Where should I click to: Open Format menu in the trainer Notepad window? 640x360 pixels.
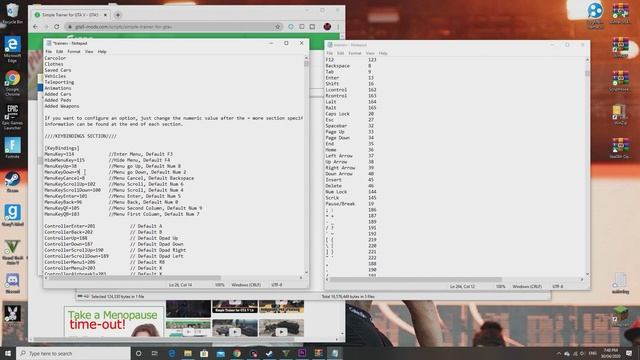click(74, 52)
